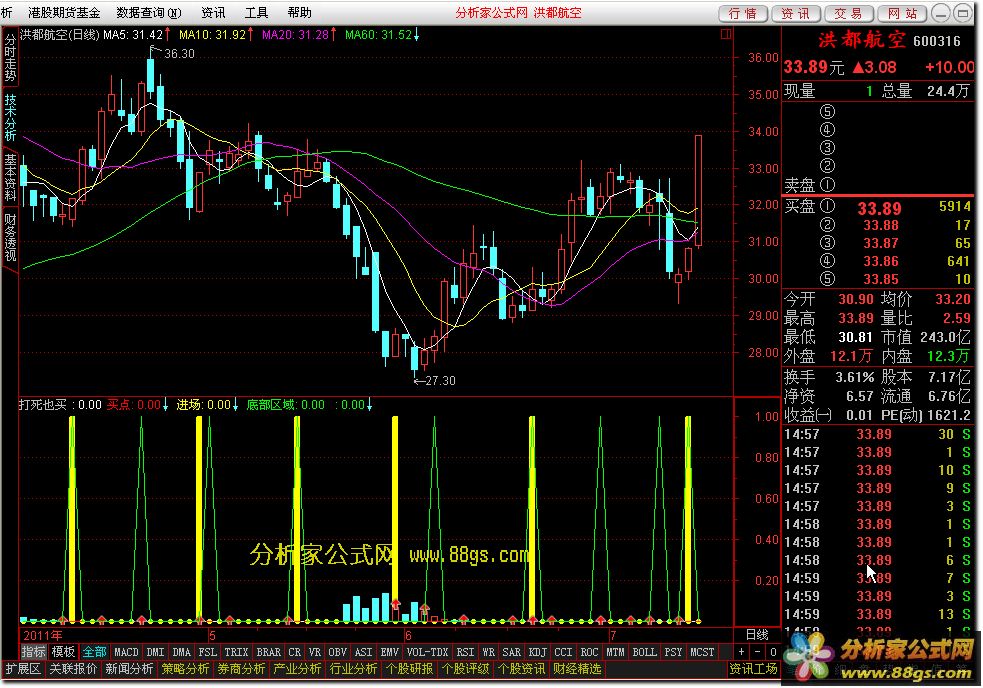Select the MTM indicator
The height and width of the screenshot is (688, 983).
pos(616,652)
